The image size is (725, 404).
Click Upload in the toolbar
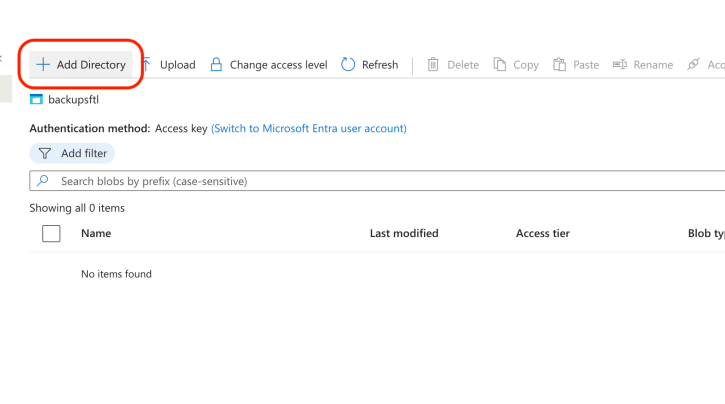tap(168, 65)
